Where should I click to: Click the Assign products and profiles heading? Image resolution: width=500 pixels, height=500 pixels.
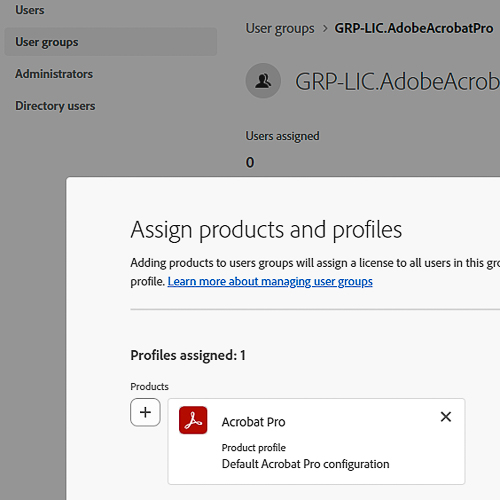[x=266, y=230]
